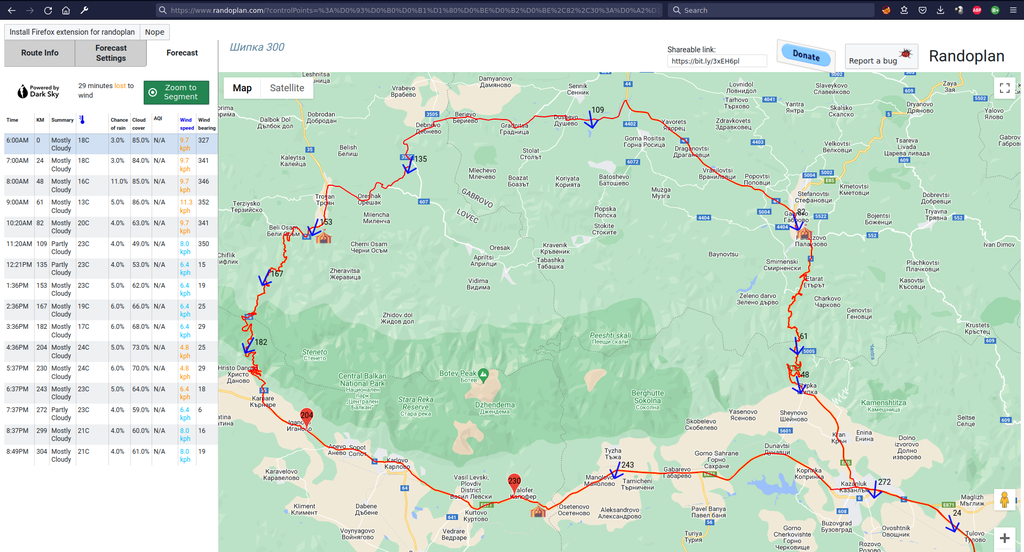
Task: Toggle the Wind speed column header
Action: pyautogui.click(x=187, y=123)
